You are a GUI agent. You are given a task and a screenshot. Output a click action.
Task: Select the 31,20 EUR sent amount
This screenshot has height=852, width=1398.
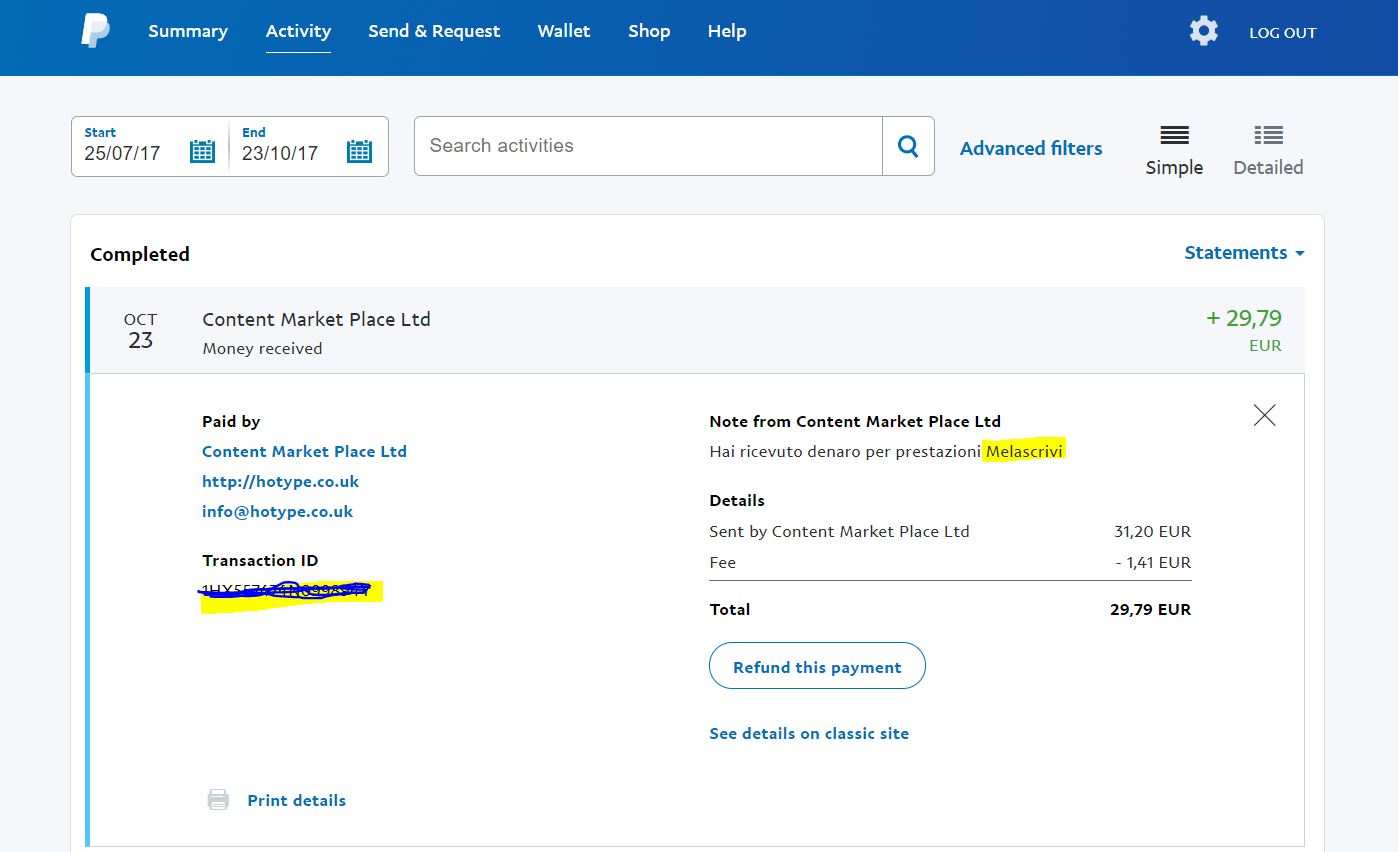tap(1152, 532)
